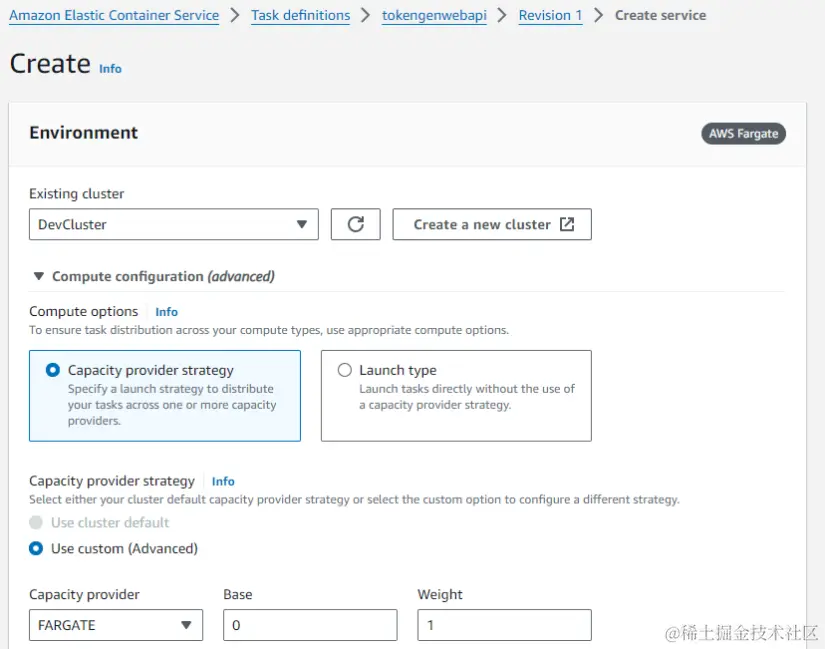Click the external link icon on Create a new cluster
This screenshot has height=649, width=825.
[x=567, y=224]
